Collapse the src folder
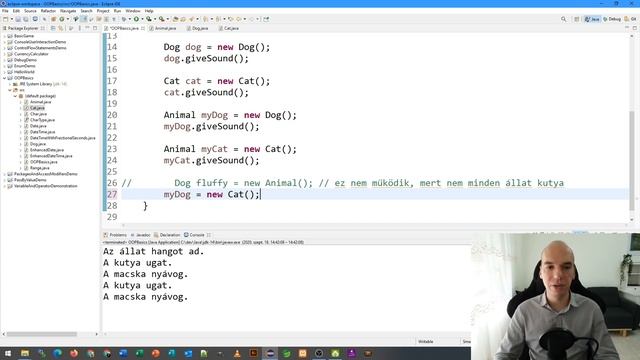The width and height of the screenshot is (640, 360). (10, 90)
